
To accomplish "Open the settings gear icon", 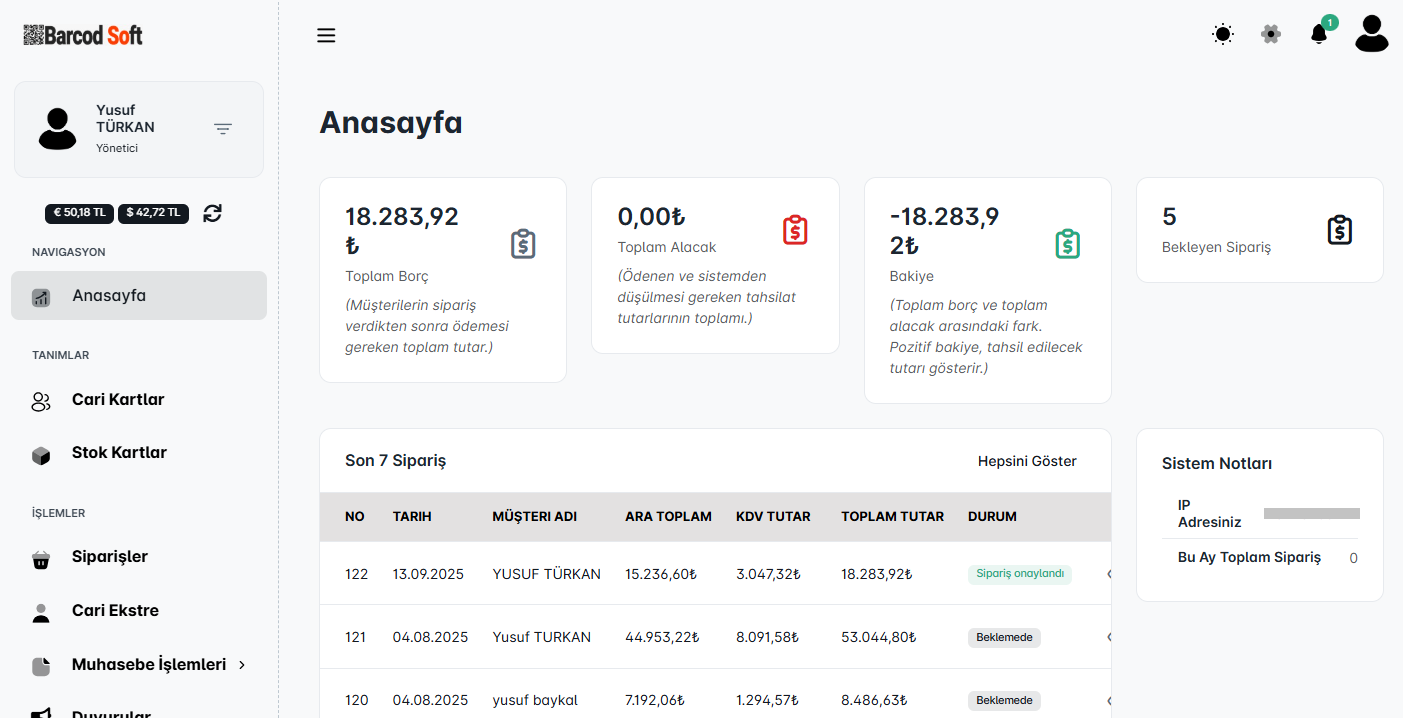I will (1271, 35).
